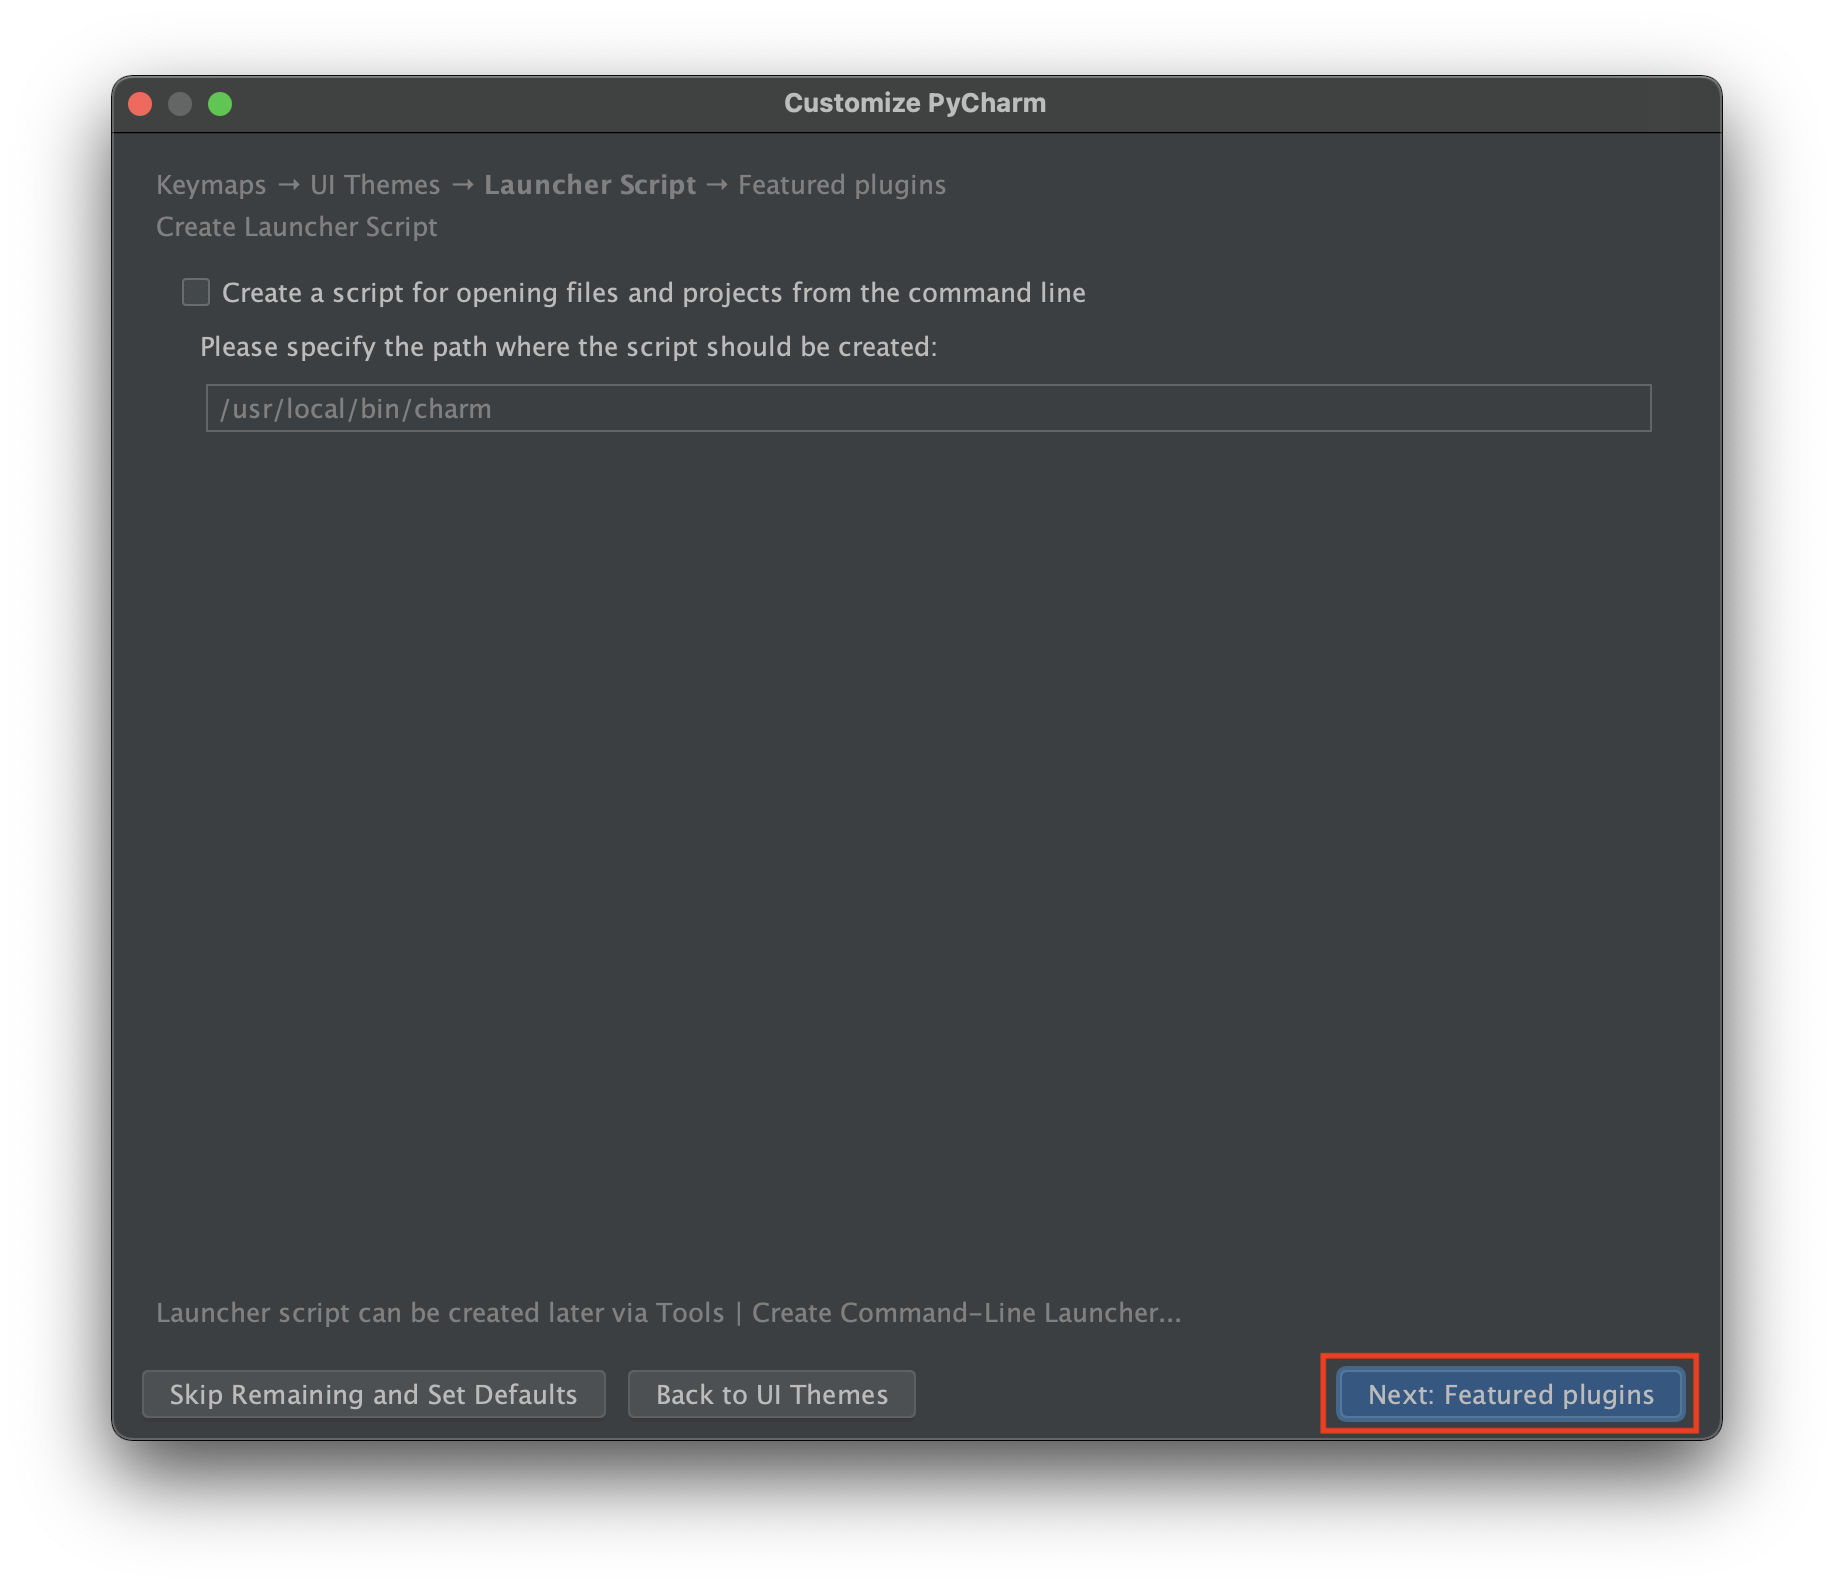The height and width of the screenshot is (1588, 1834).
Task: Close the Customize PyCharm window
Action: [x=140, y=104]
